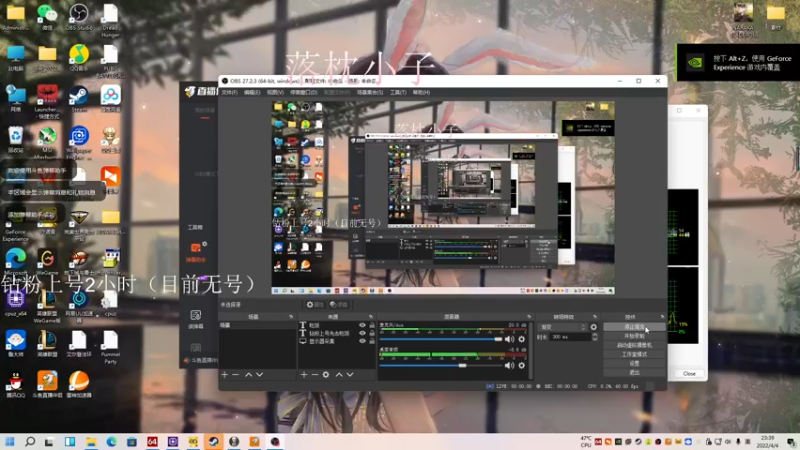Hide the second text source
Screen dimensions: 800x450
point(362,333)
